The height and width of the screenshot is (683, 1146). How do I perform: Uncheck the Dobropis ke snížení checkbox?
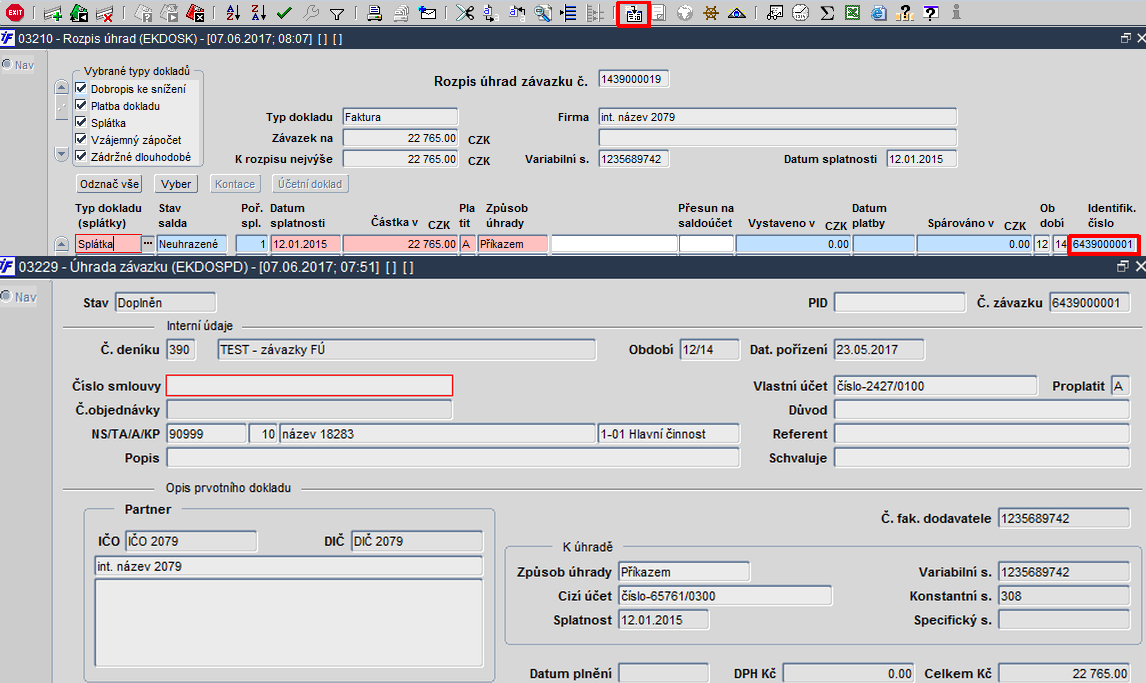(x=81, y=88)
